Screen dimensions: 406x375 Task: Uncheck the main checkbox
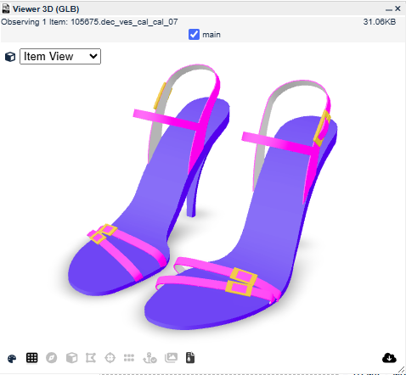(194, 34)
